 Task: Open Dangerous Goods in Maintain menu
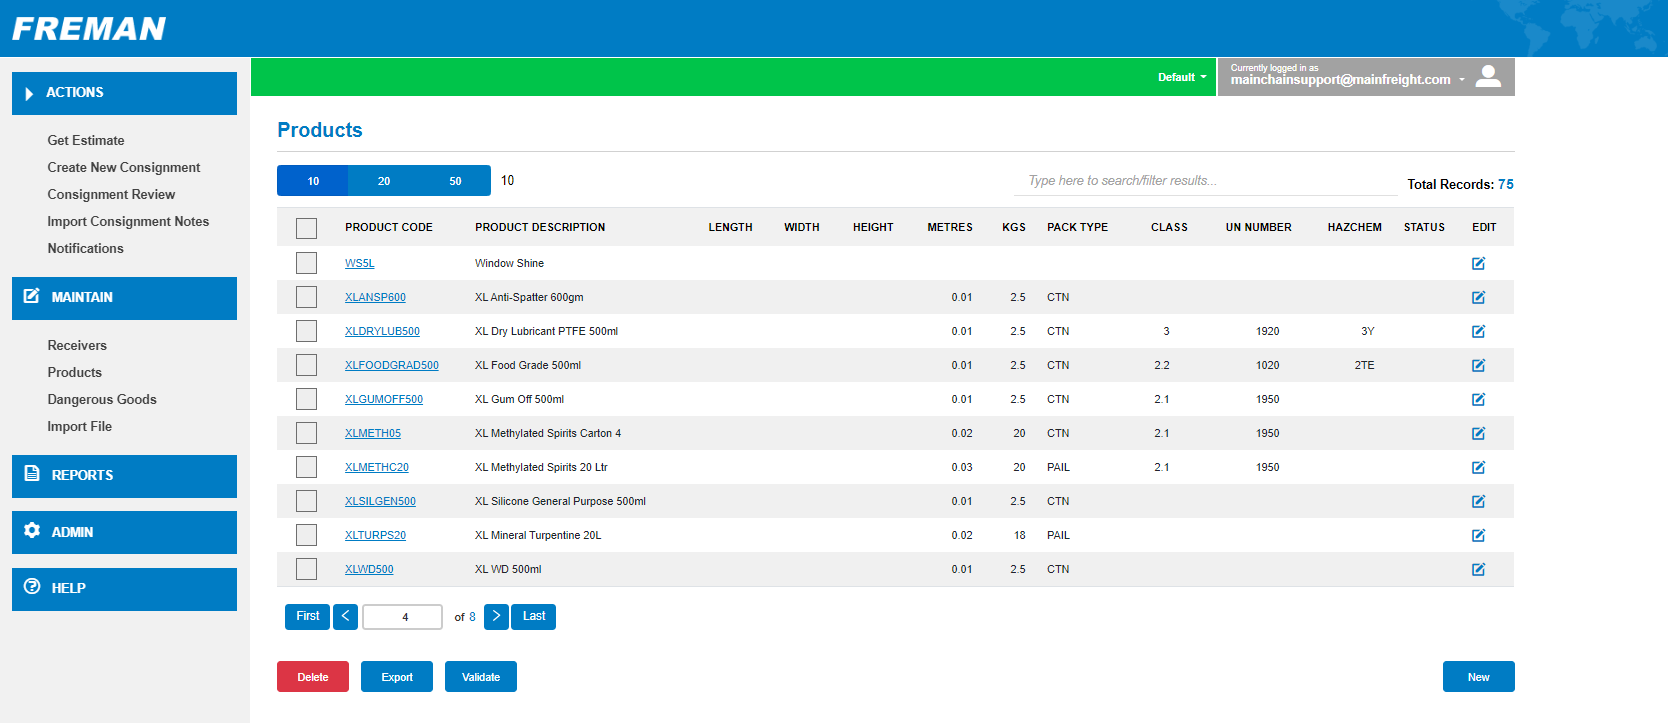pyautogui.click(x=102, y=399)
